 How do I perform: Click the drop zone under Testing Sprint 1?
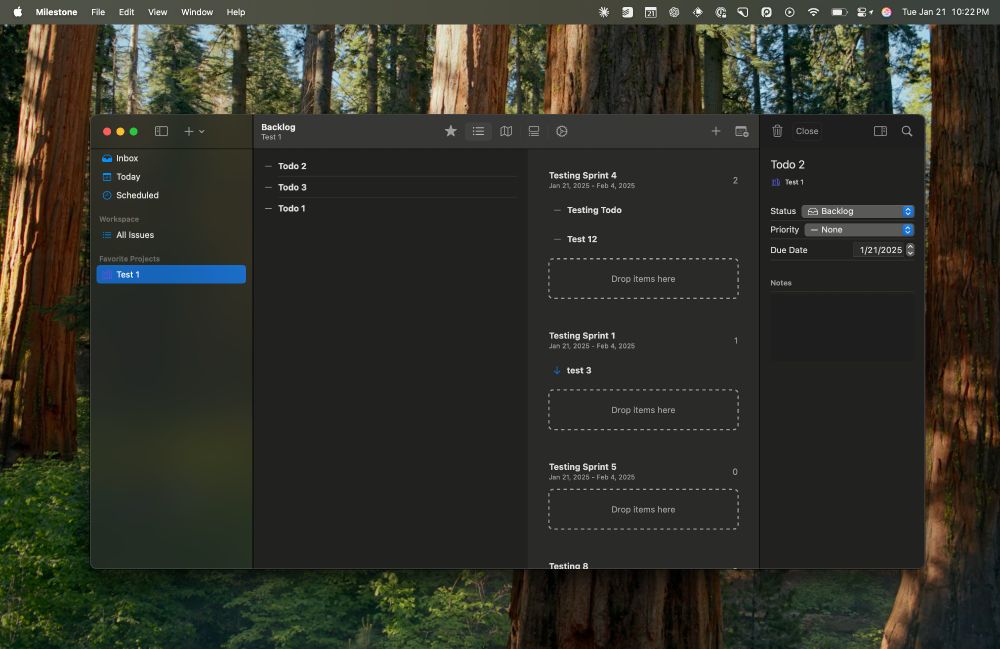coord(643,410)
